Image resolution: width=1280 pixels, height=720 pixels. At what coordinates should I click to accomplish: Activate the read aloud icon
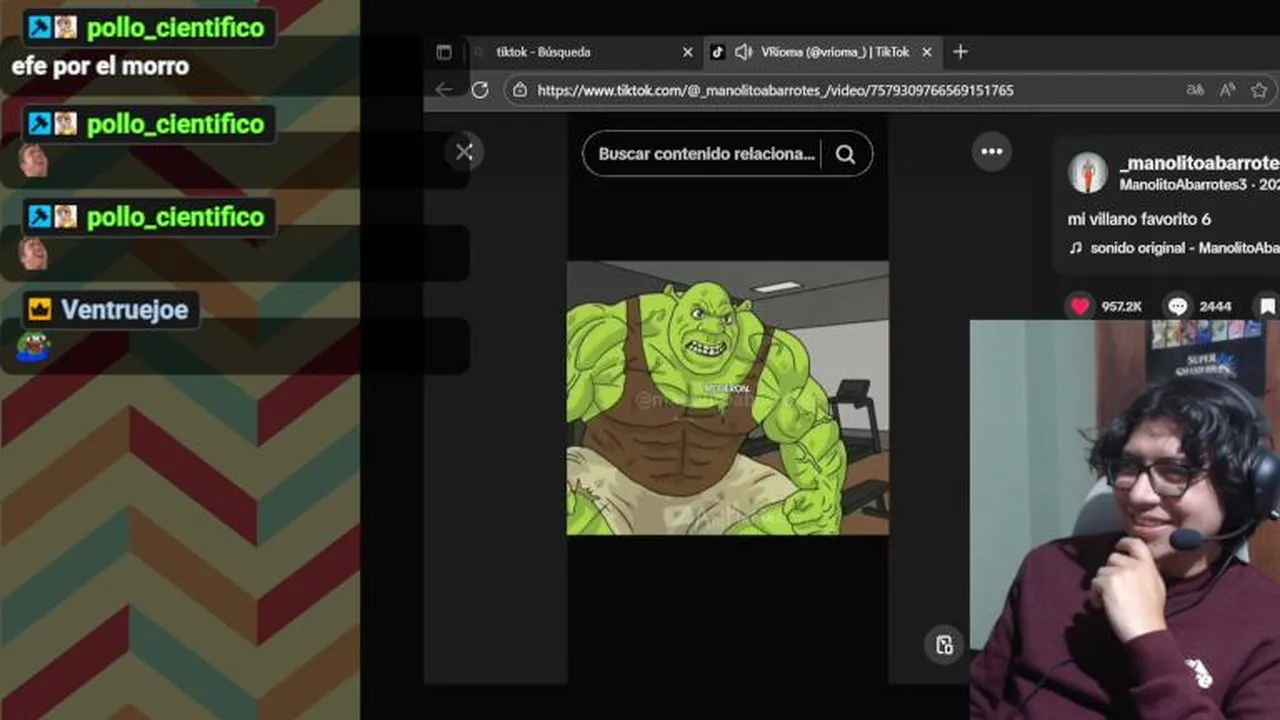pos(1228,90)
